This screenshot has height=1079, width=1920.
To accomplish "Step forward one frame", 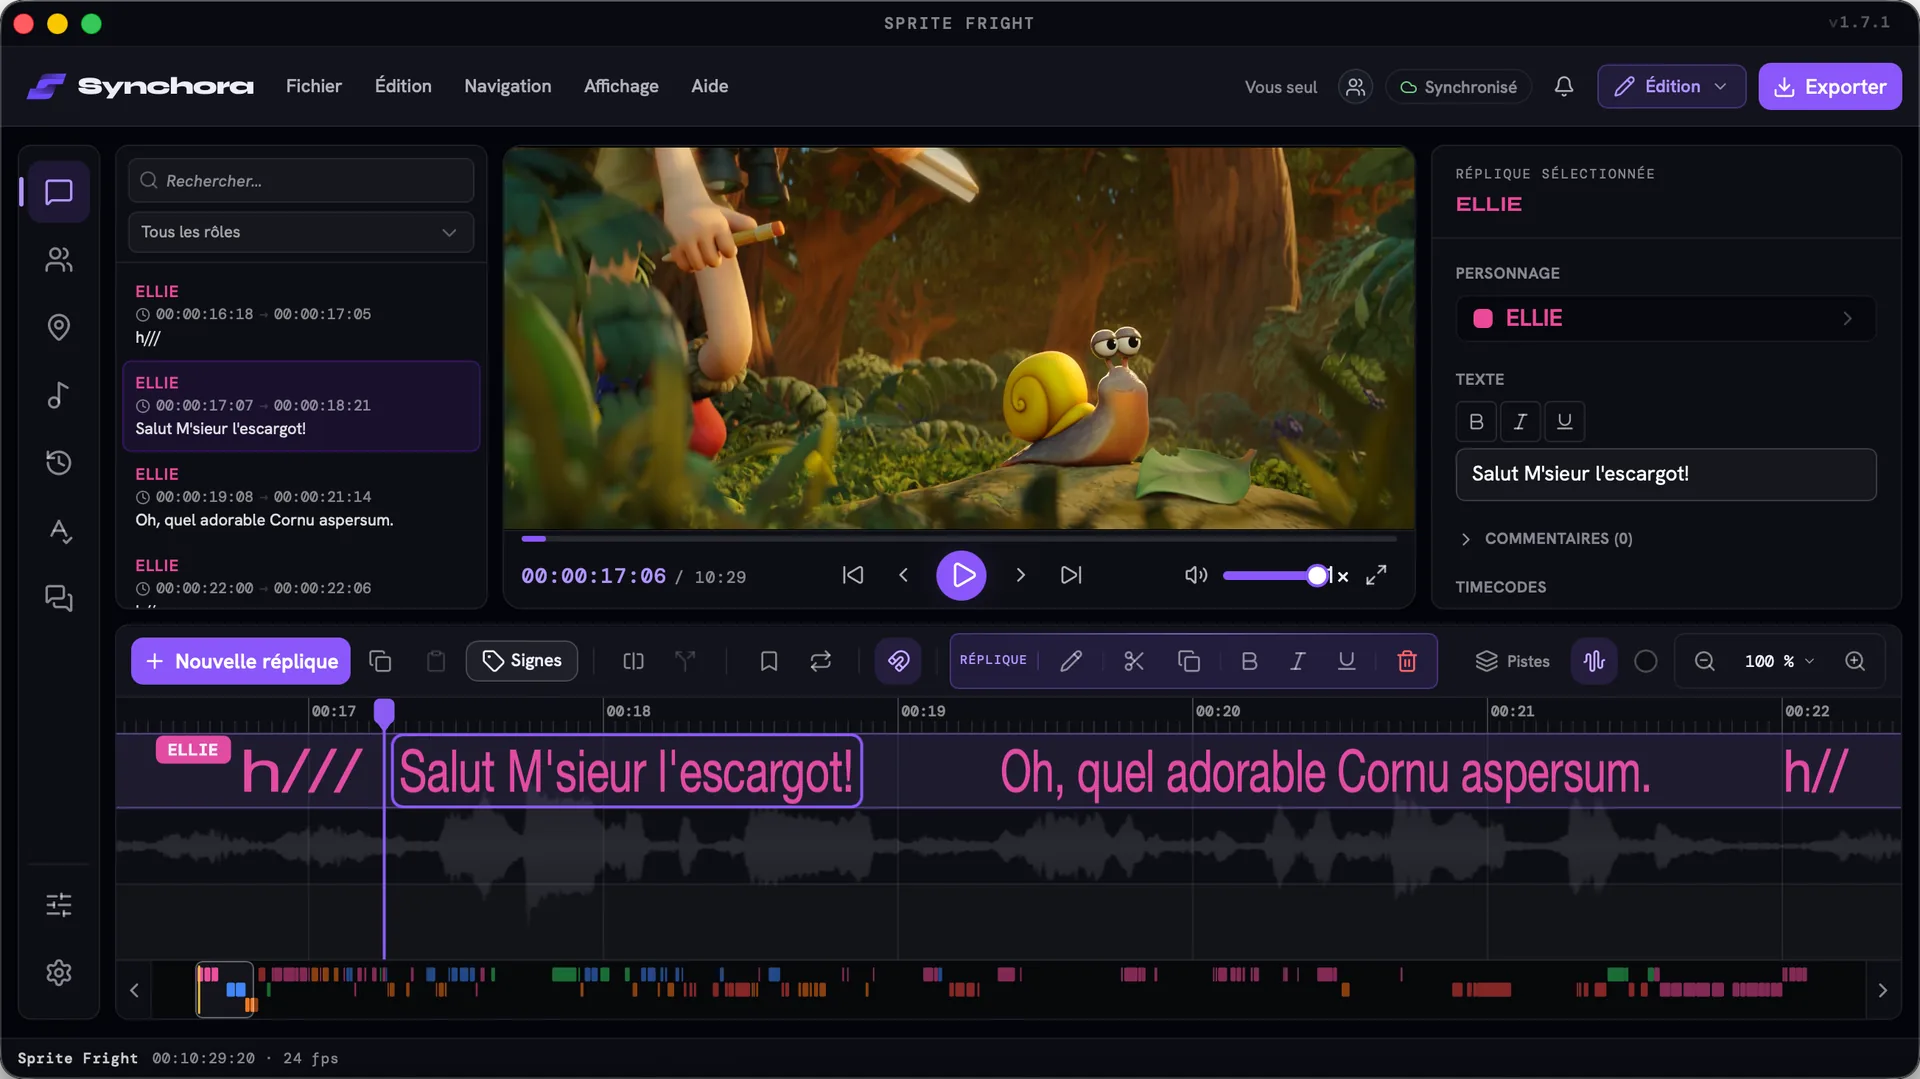I will pos(1020,575).
